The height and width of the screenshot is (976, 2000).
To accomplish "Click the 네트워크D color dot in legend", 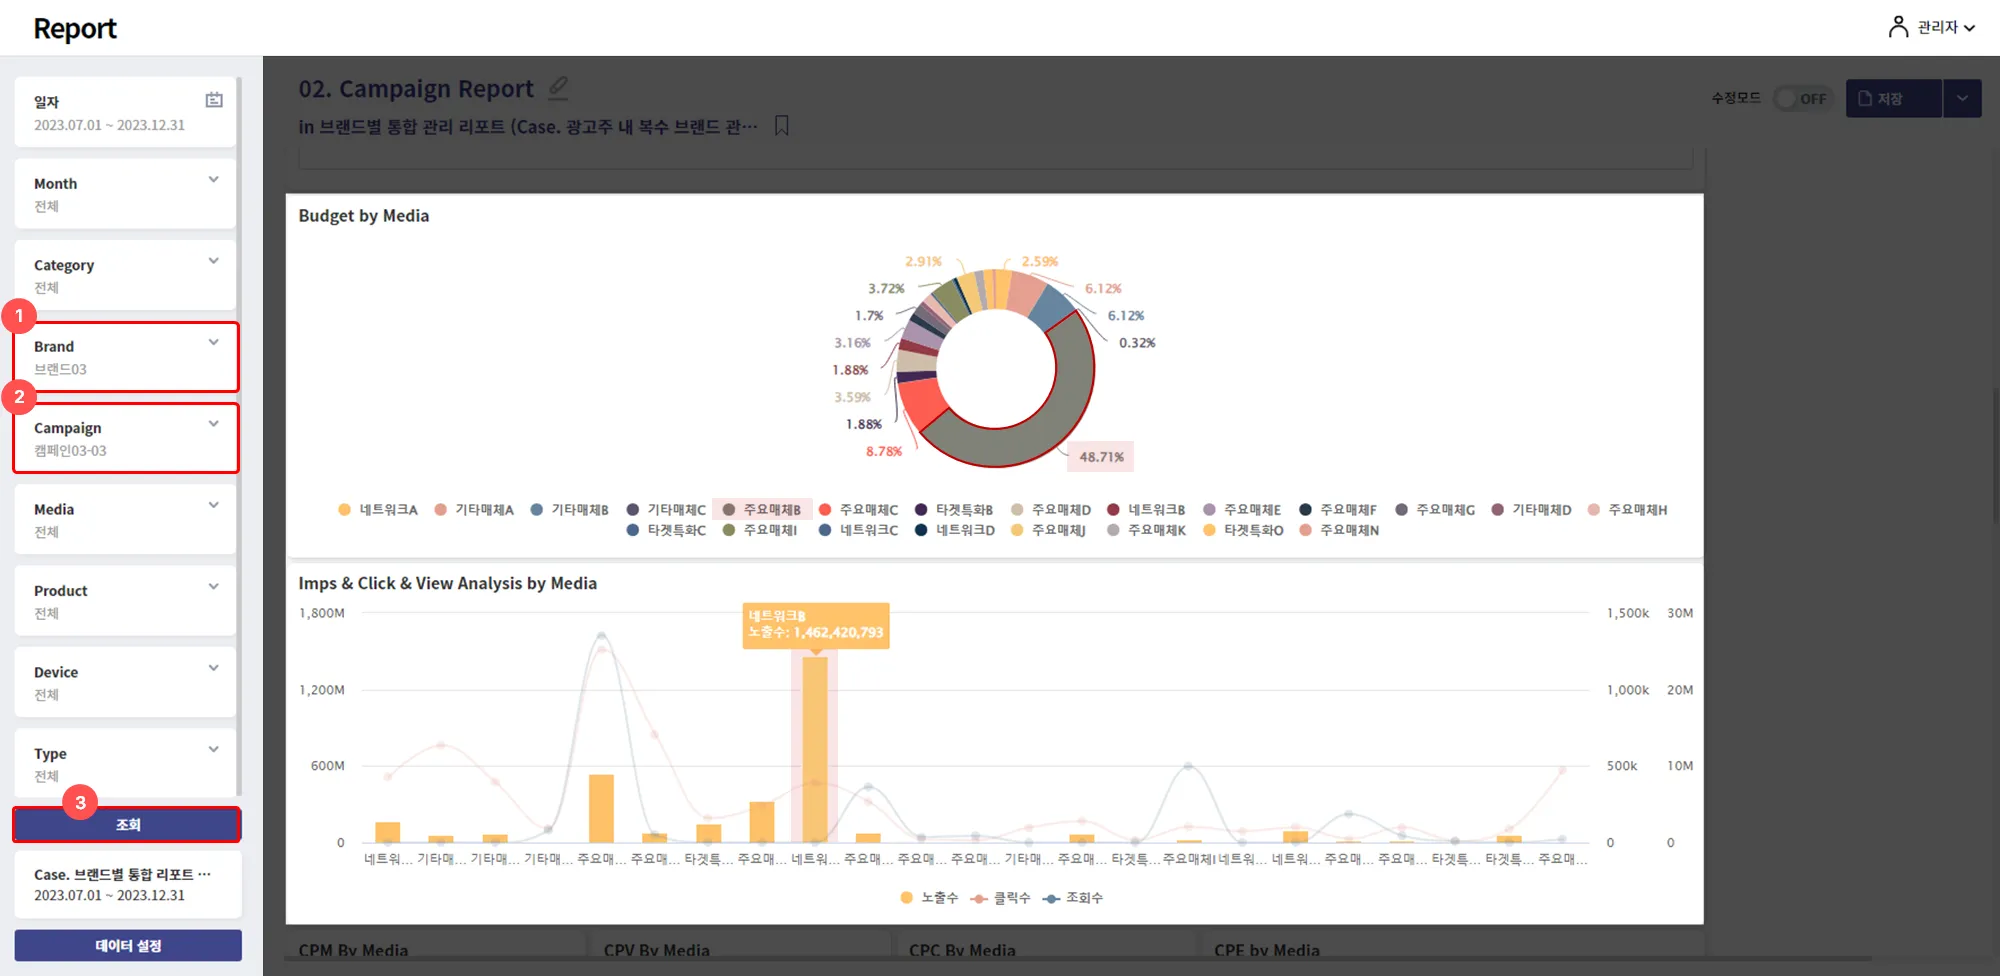I will pos(921,530).
